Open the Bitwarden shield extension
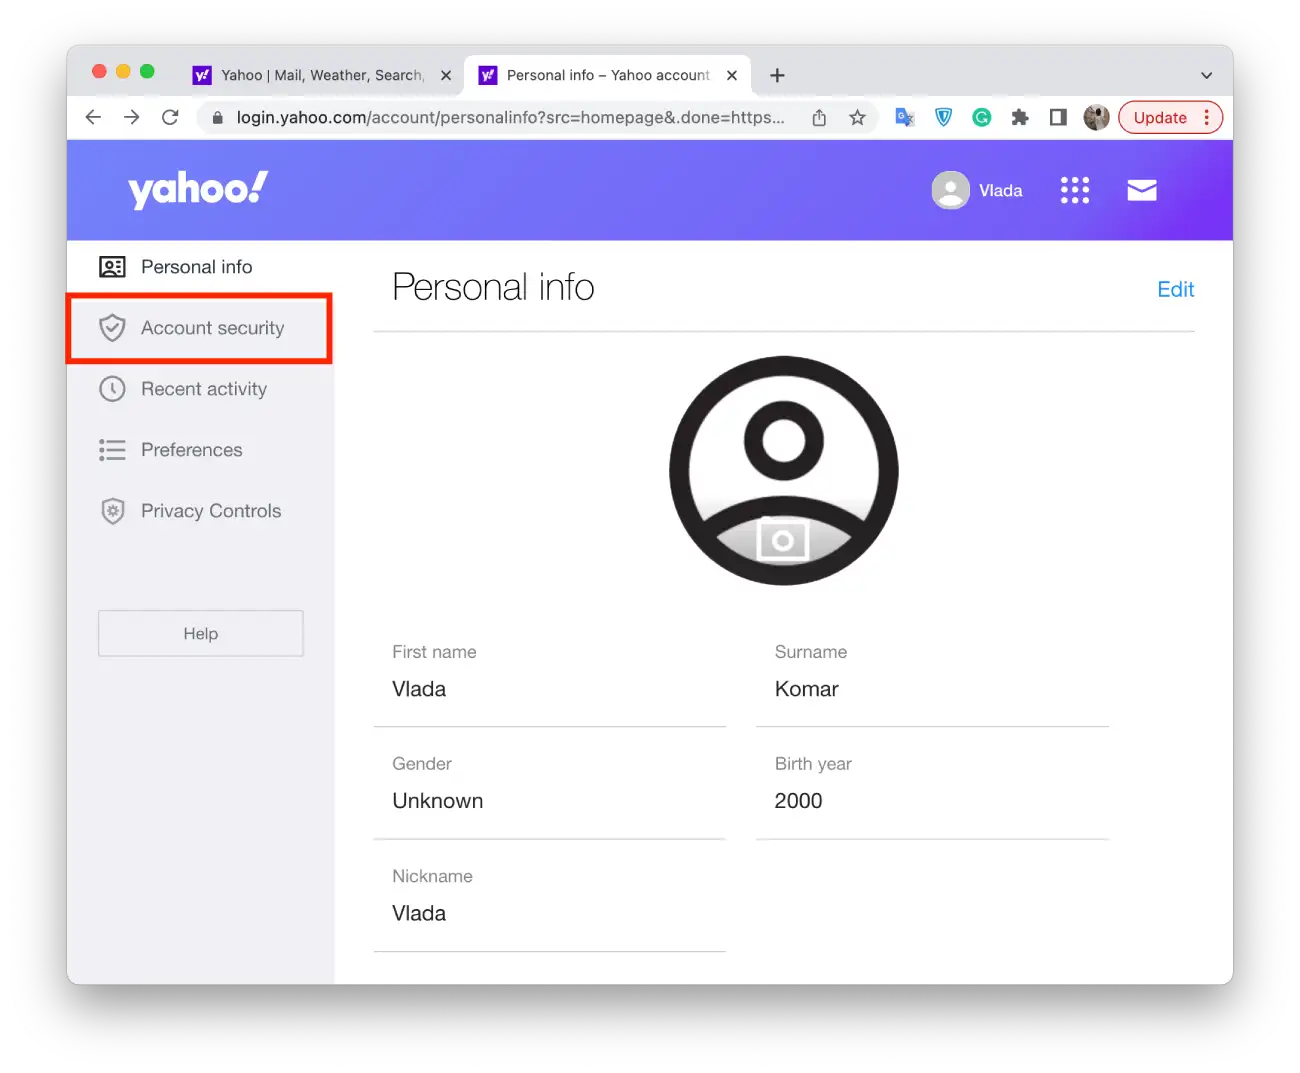Viewport: 1300px width, 1073px height. click(x=943, y=117)
